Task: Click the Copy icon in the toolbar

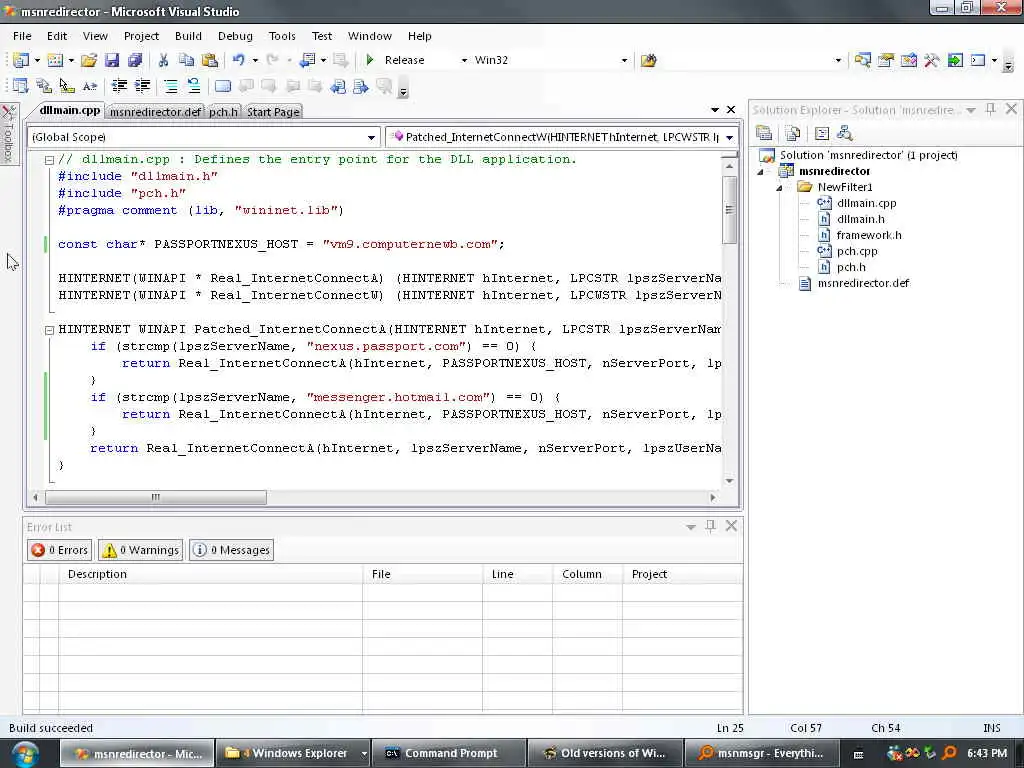Action: click(x=187, y=60)
